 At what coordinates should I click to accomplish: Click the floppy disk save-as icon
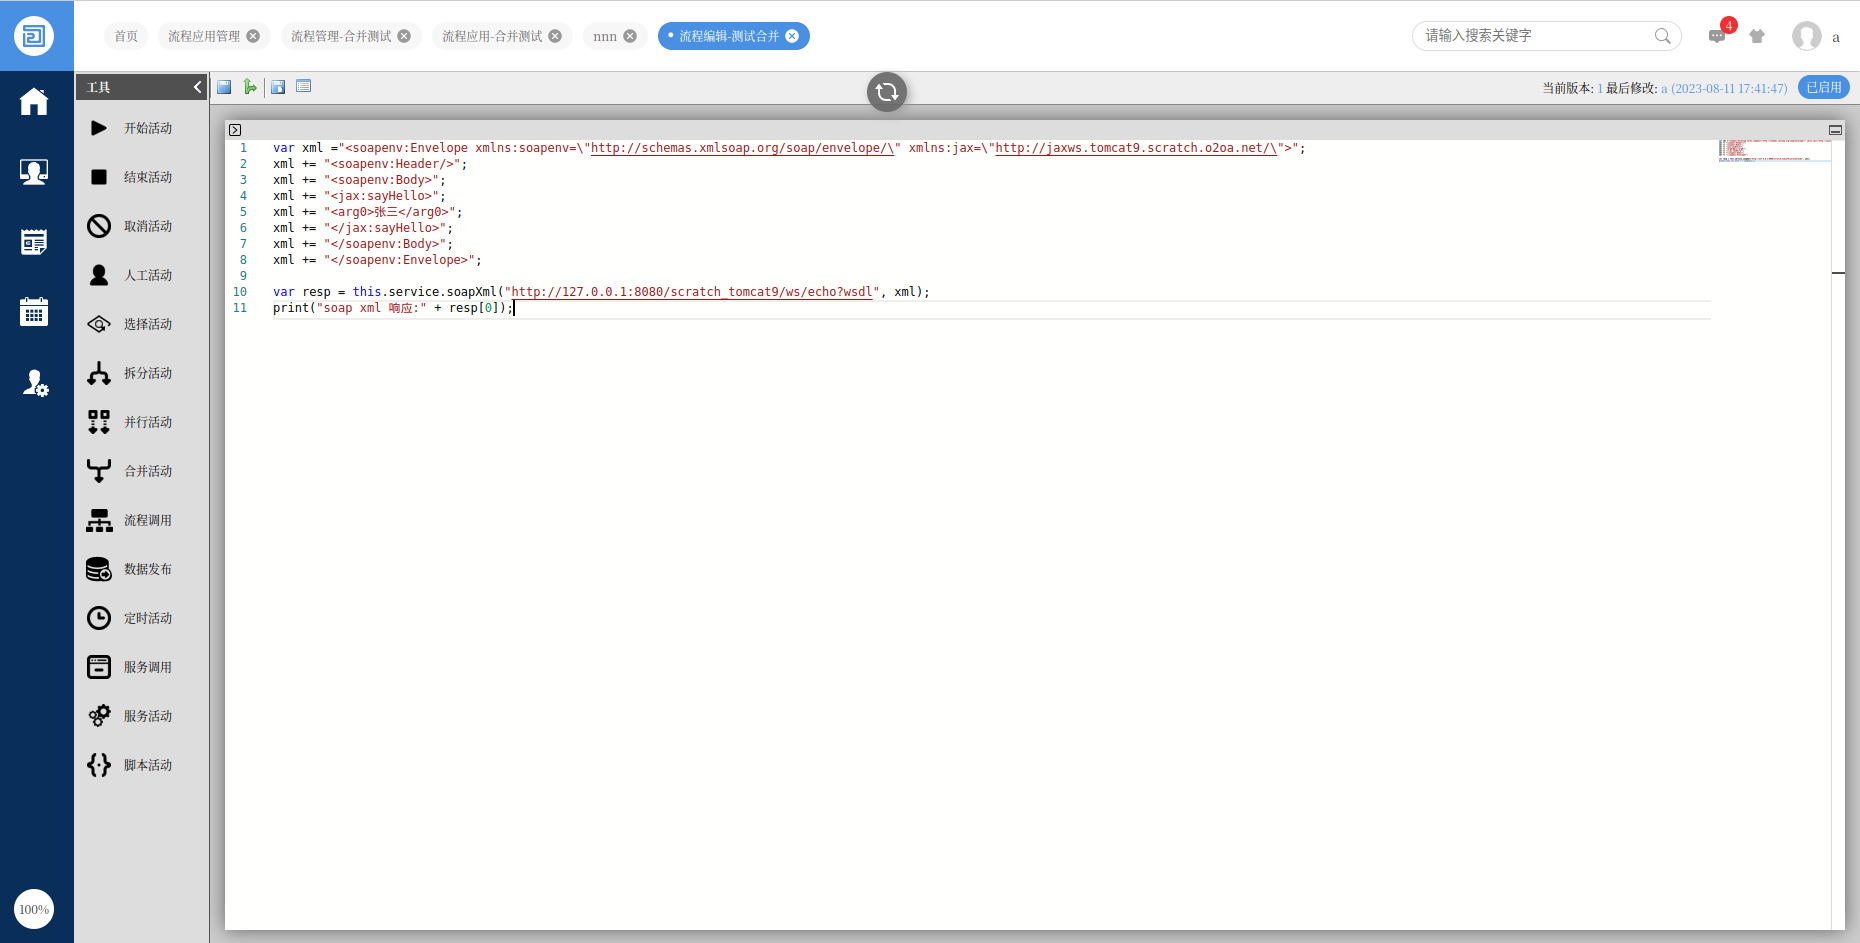tap(278, 87)
